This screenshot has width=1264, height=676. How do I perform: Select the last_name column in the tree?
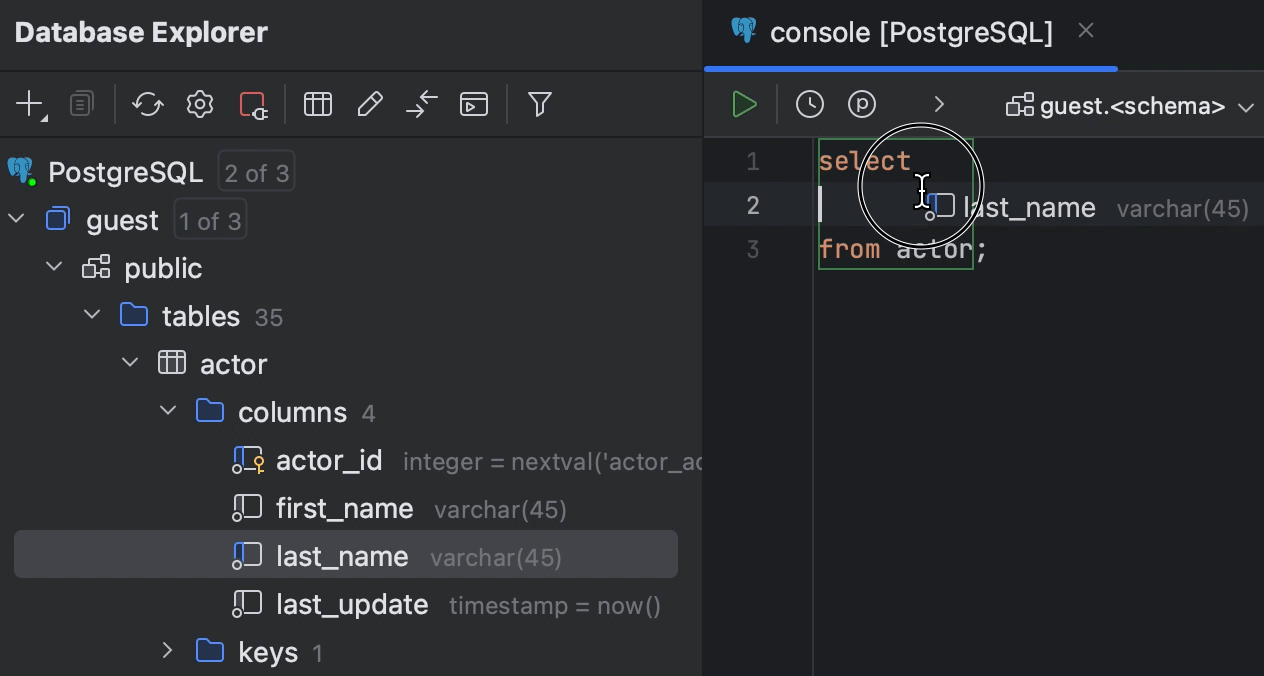pyautogui.click(x=342, y=555)
